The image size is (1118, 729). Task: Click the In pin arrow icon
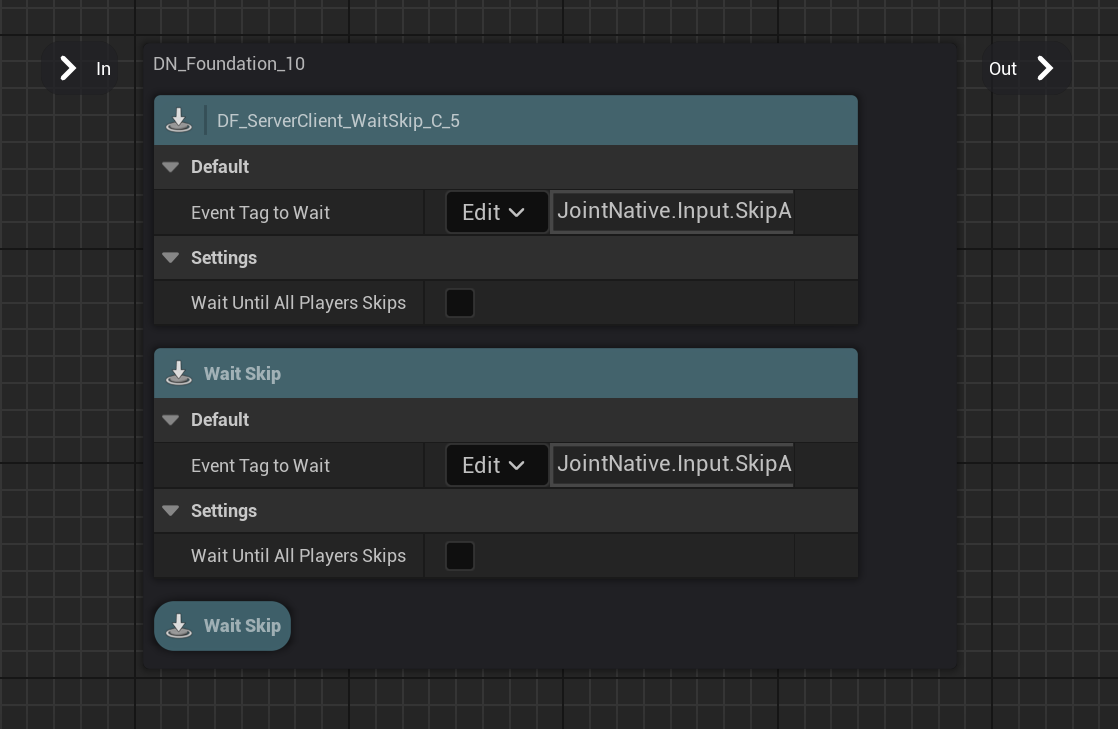point(68,68)
